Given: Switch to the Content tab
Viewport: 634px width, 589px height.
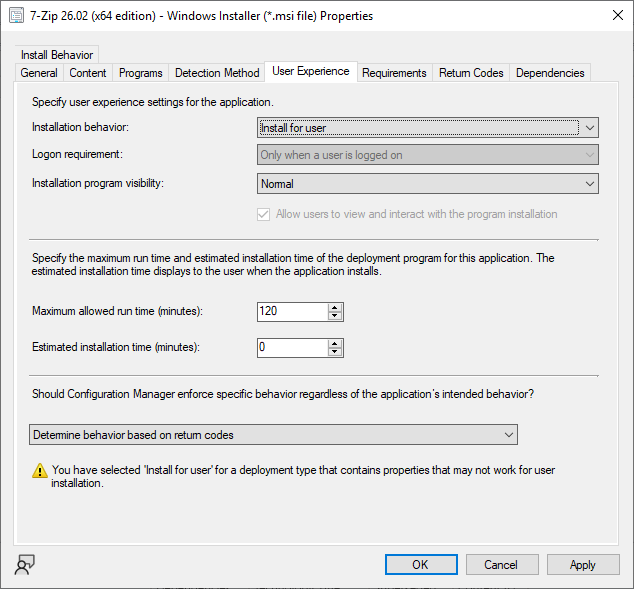Looking at the screenshot, I should (x=88, y=73).
